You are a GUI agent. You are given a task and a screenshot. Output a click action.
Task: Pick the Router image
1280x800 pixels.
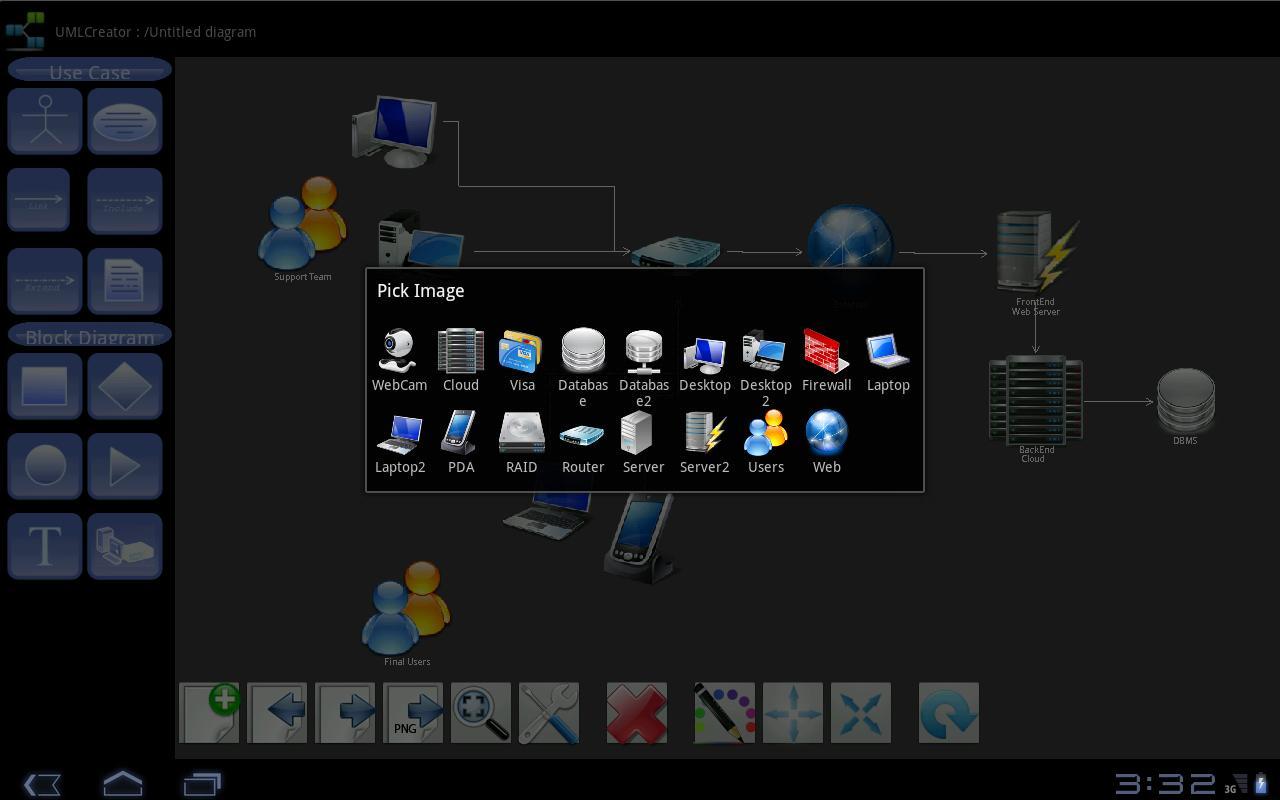[x=582, y=433]
